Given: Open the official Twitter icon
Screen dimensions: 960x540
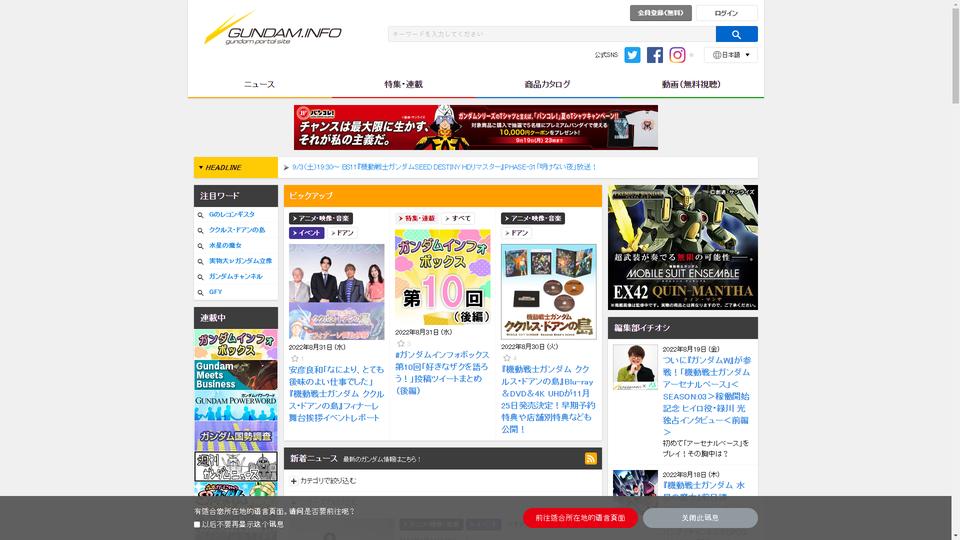Looking at the screenshot, I should pos(632,55).
